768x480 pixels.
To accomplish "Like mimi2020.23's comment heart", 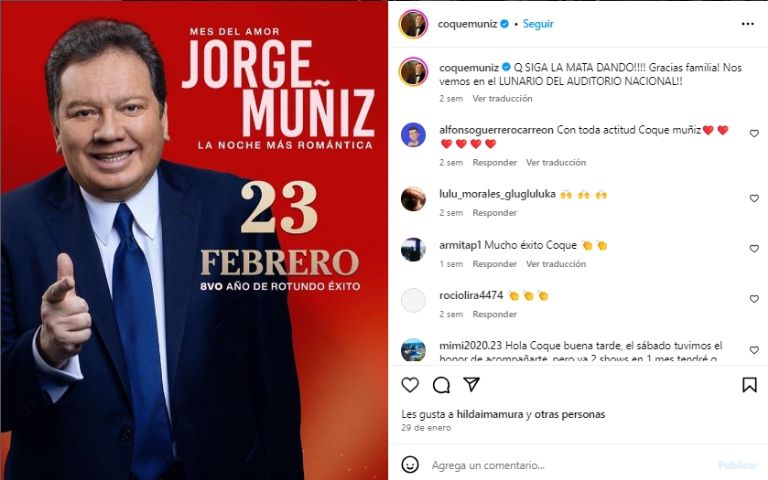I will tap(754, 350).
